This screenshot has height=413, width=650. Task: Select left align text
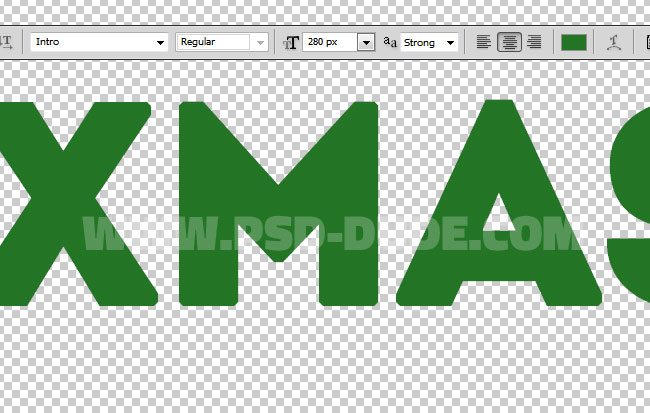483,42
